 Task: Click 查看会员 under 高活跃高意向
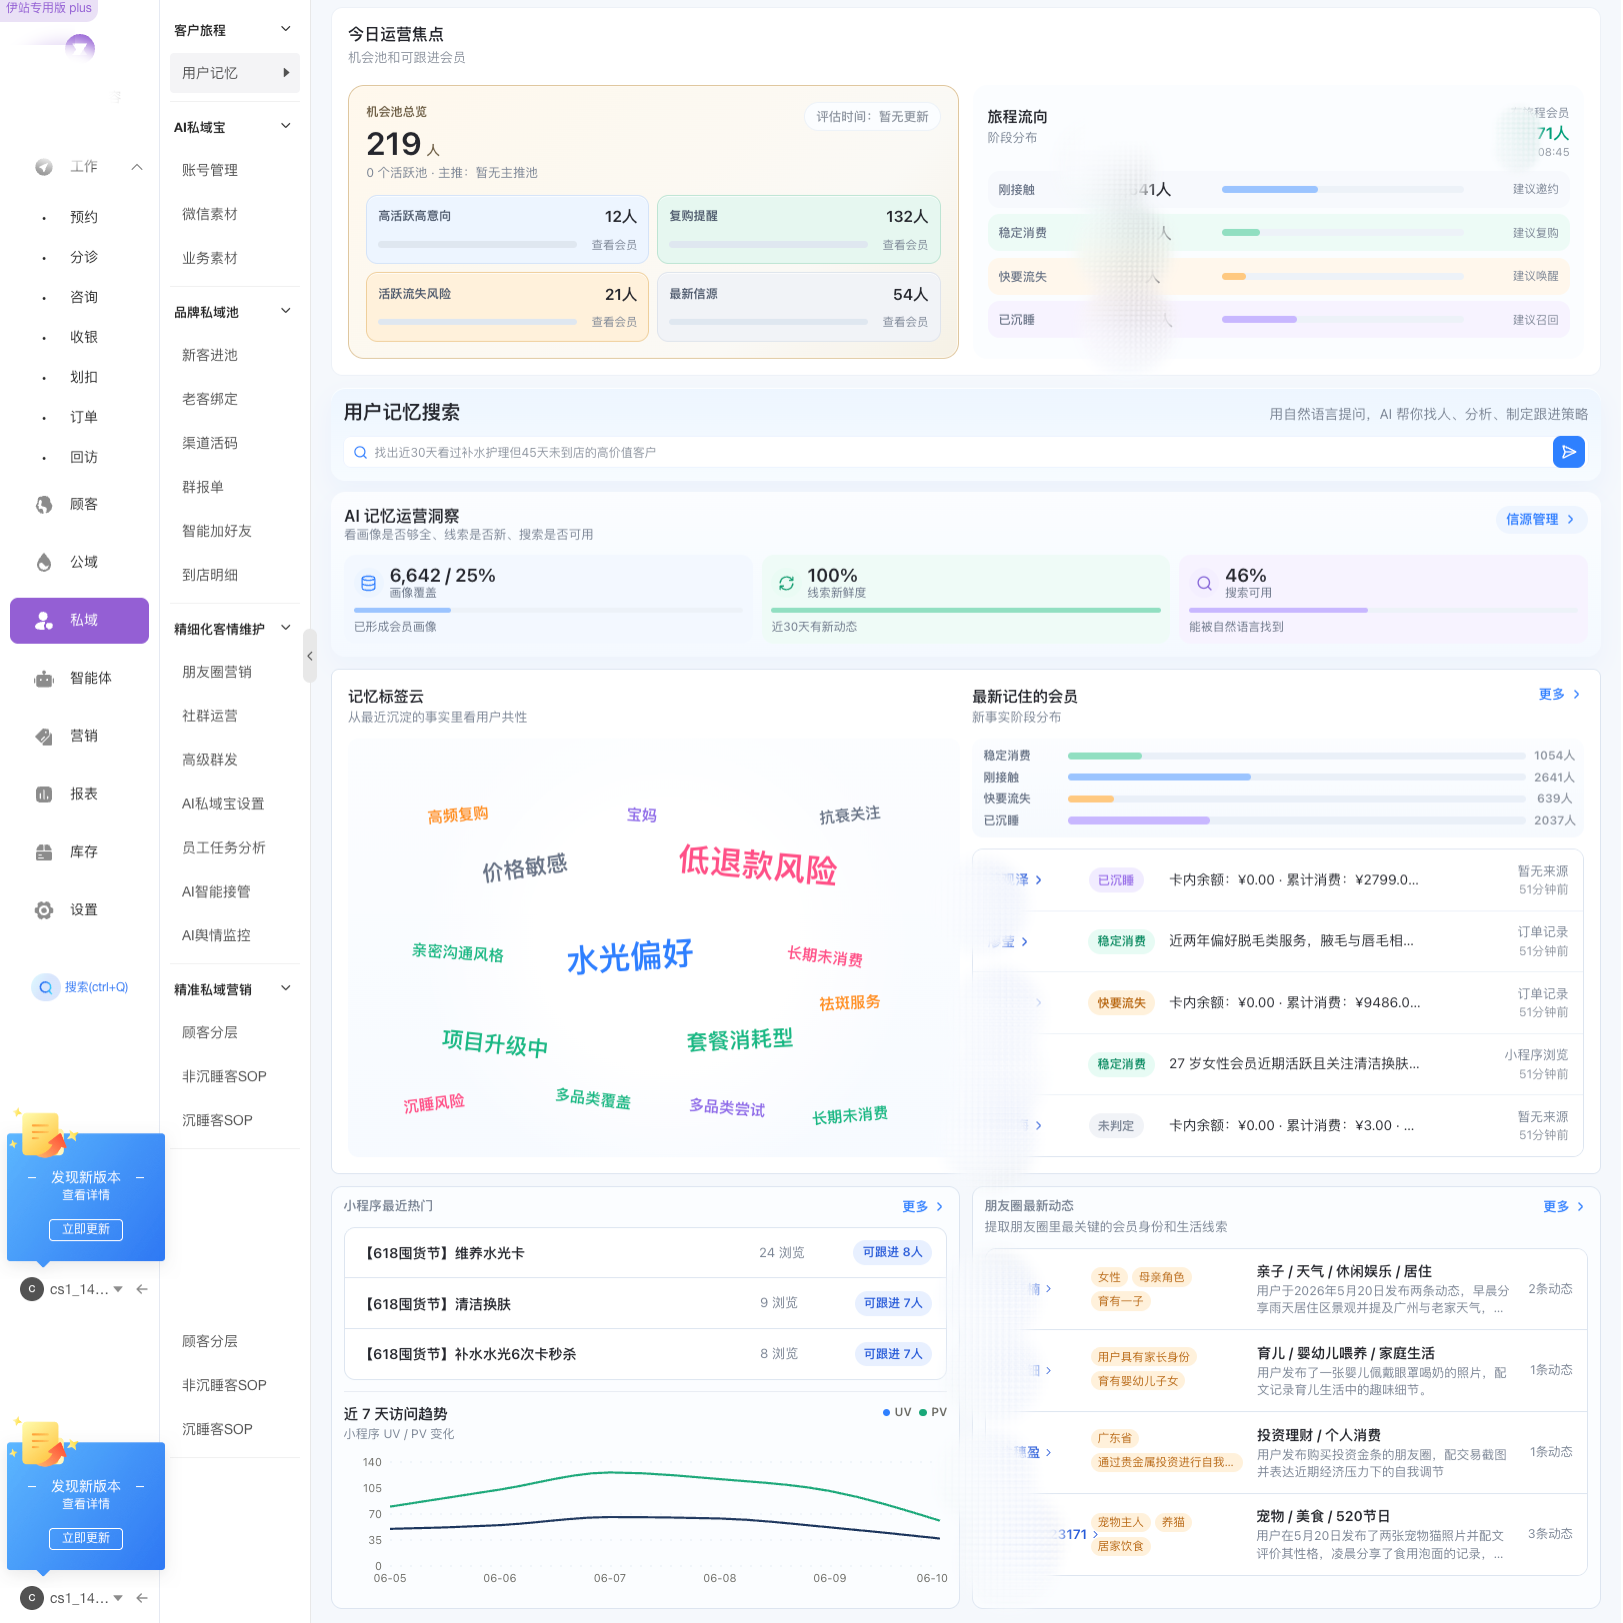pyautogui.click(x=614, y=245)
